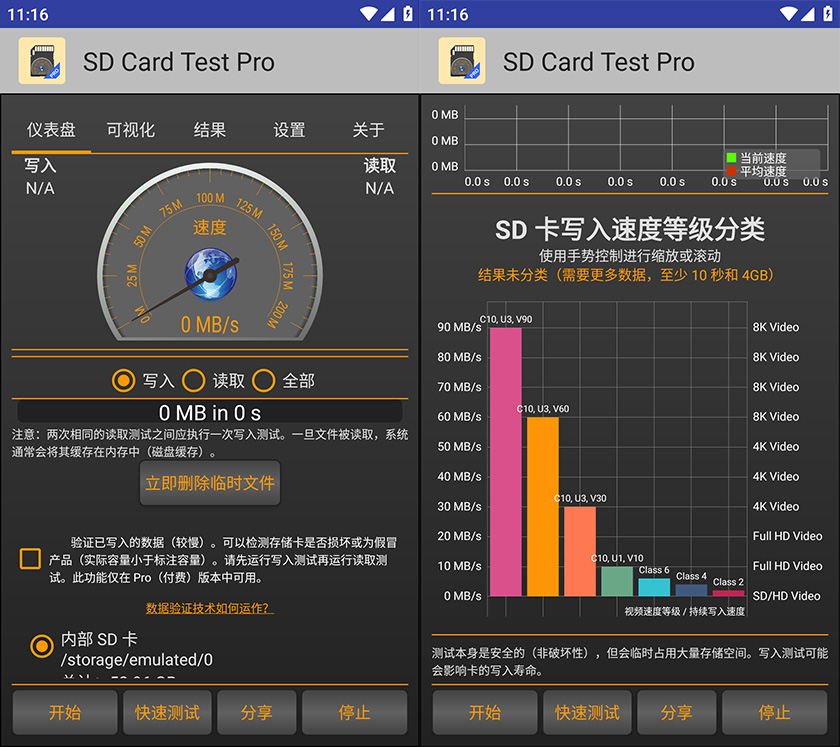Run a 快速测试 quick test
The image size is (840, 747).
(166, 712)
